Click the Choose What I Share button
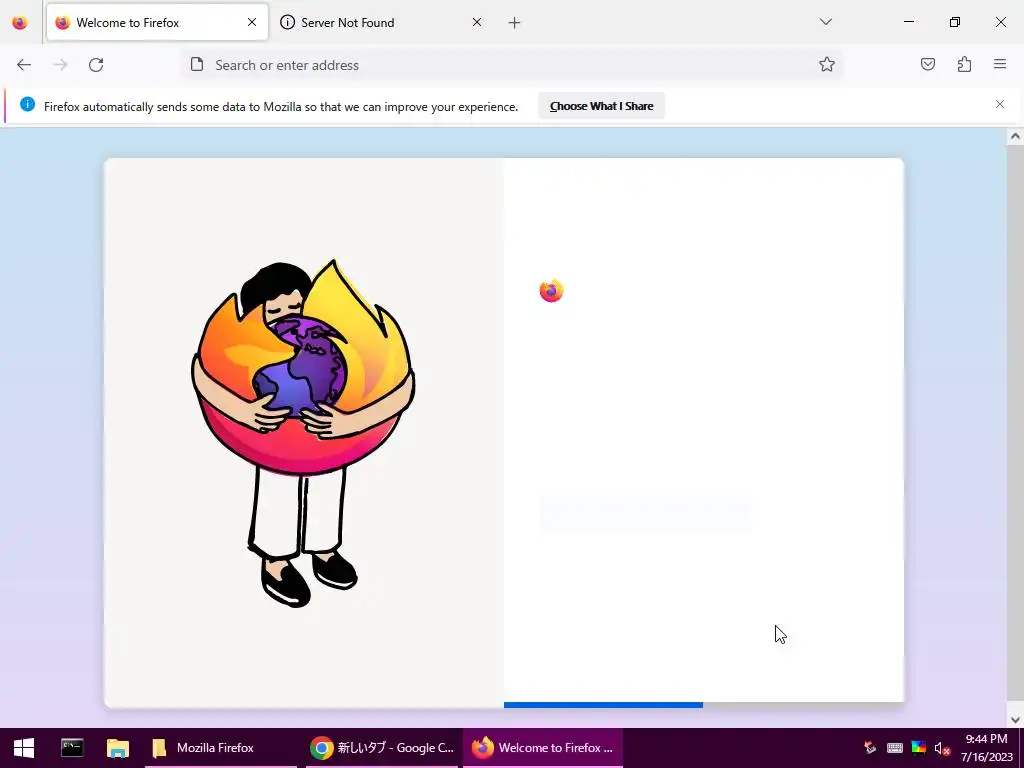Viewport: 1024px width, 768px height. (x=601, y=106)
